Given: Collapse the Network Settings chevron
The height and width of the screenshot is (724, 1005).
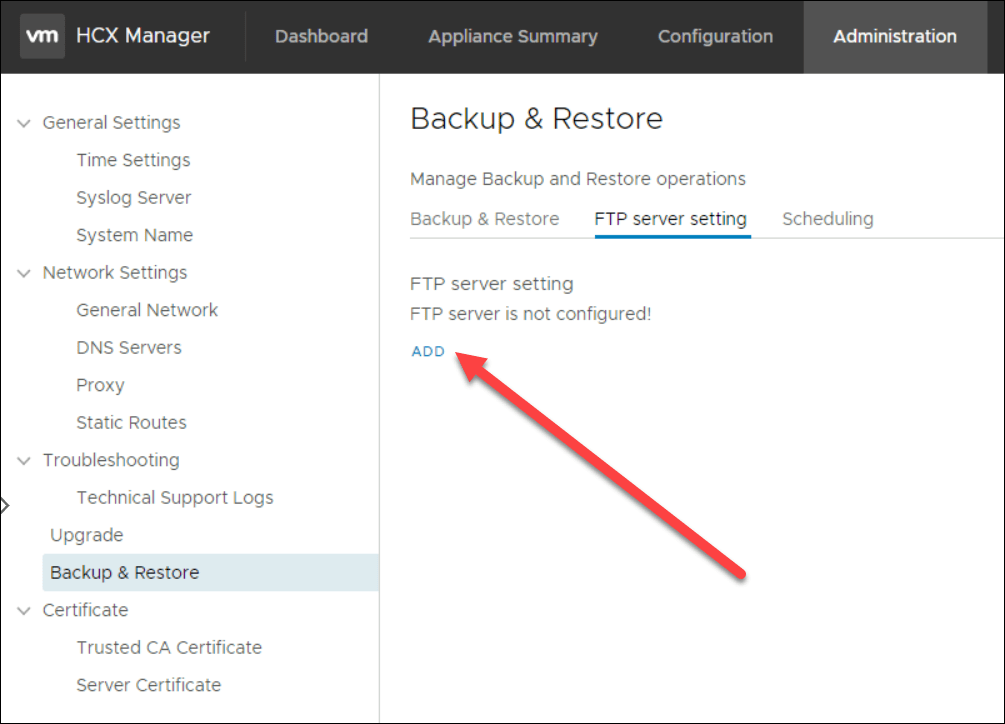Looking at the screenshot, I should coord(24,273).
